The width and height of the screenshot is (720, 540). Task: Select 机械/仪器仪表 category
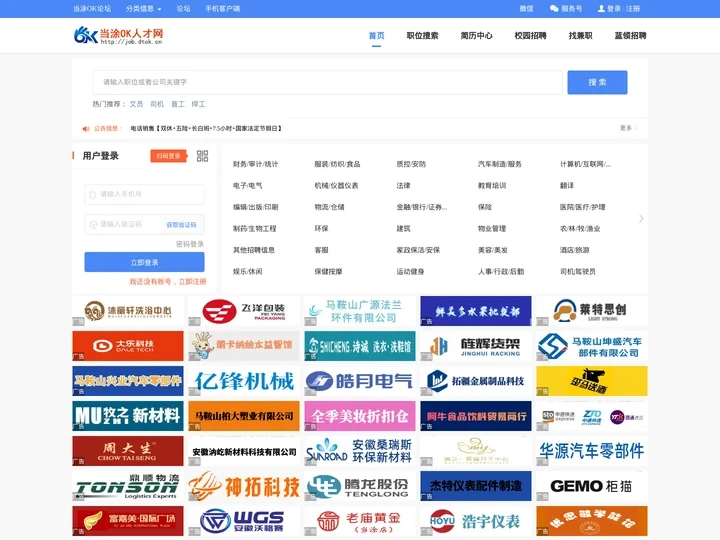336,186
